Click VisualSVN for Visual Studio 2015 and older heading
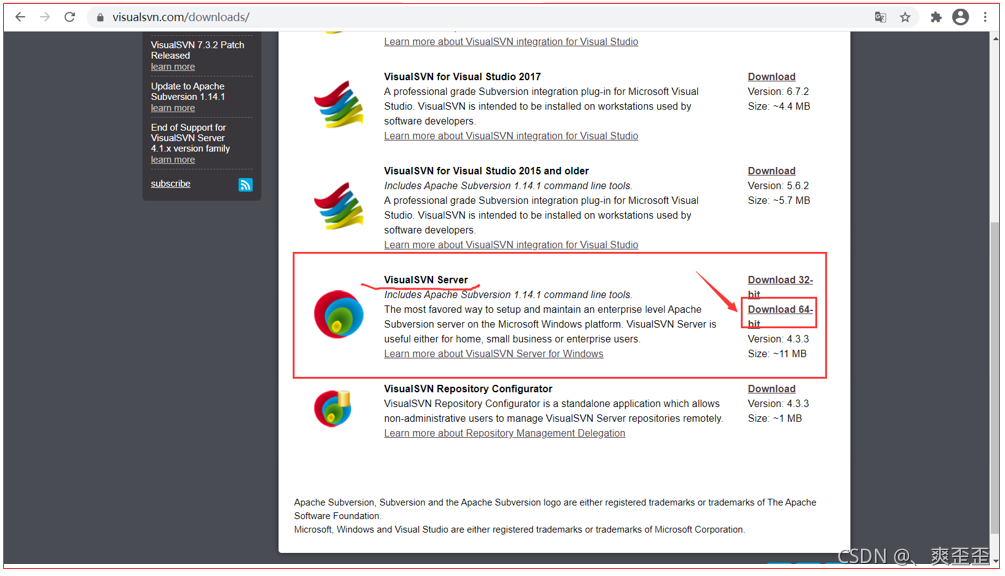The image size is (1005, 576). 486,170
